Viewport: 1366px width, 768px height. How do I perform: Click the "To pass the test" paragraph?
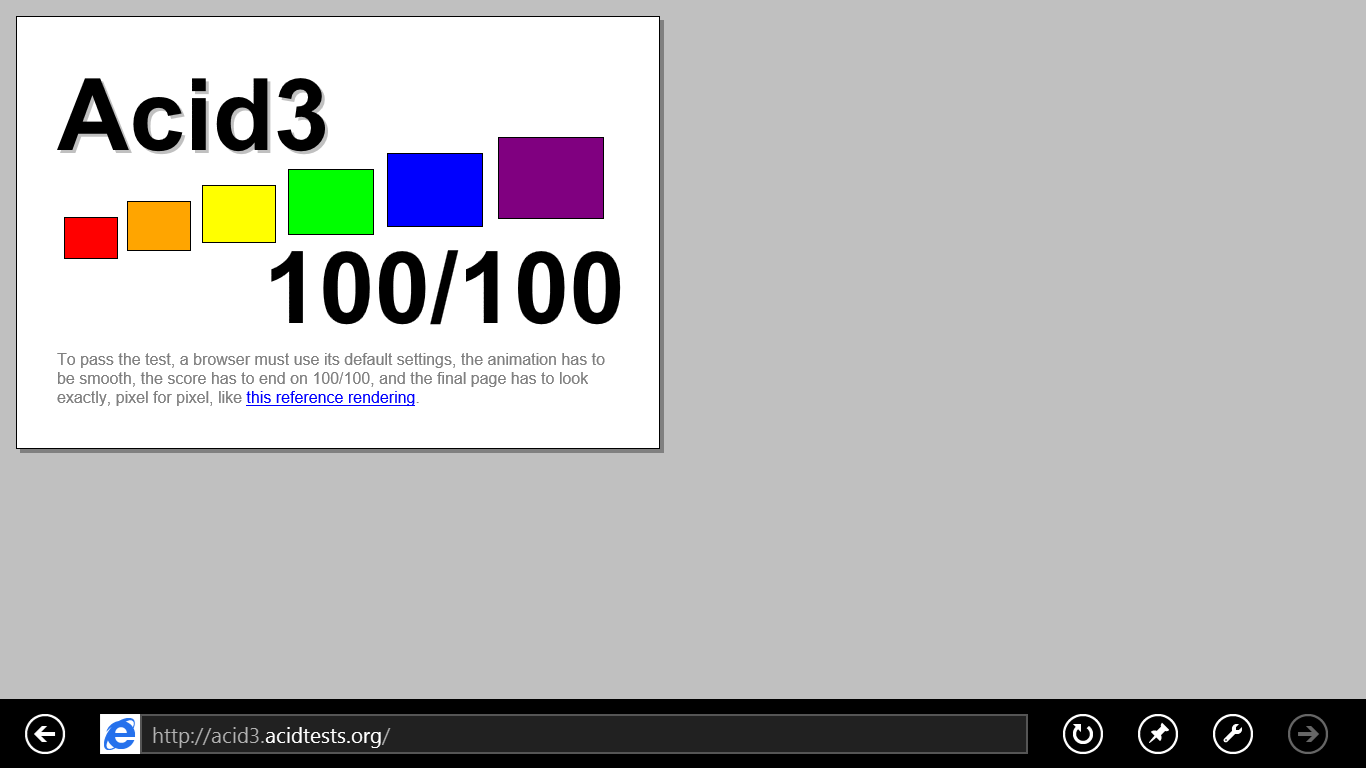point(331,378)
